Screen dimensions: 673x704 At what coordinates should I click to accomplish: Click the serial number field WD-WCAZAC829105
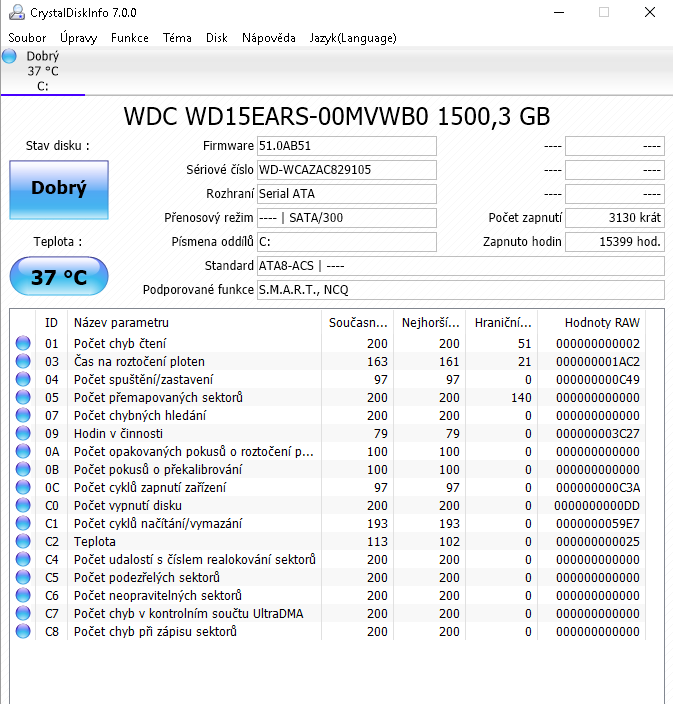click(347, 170)
